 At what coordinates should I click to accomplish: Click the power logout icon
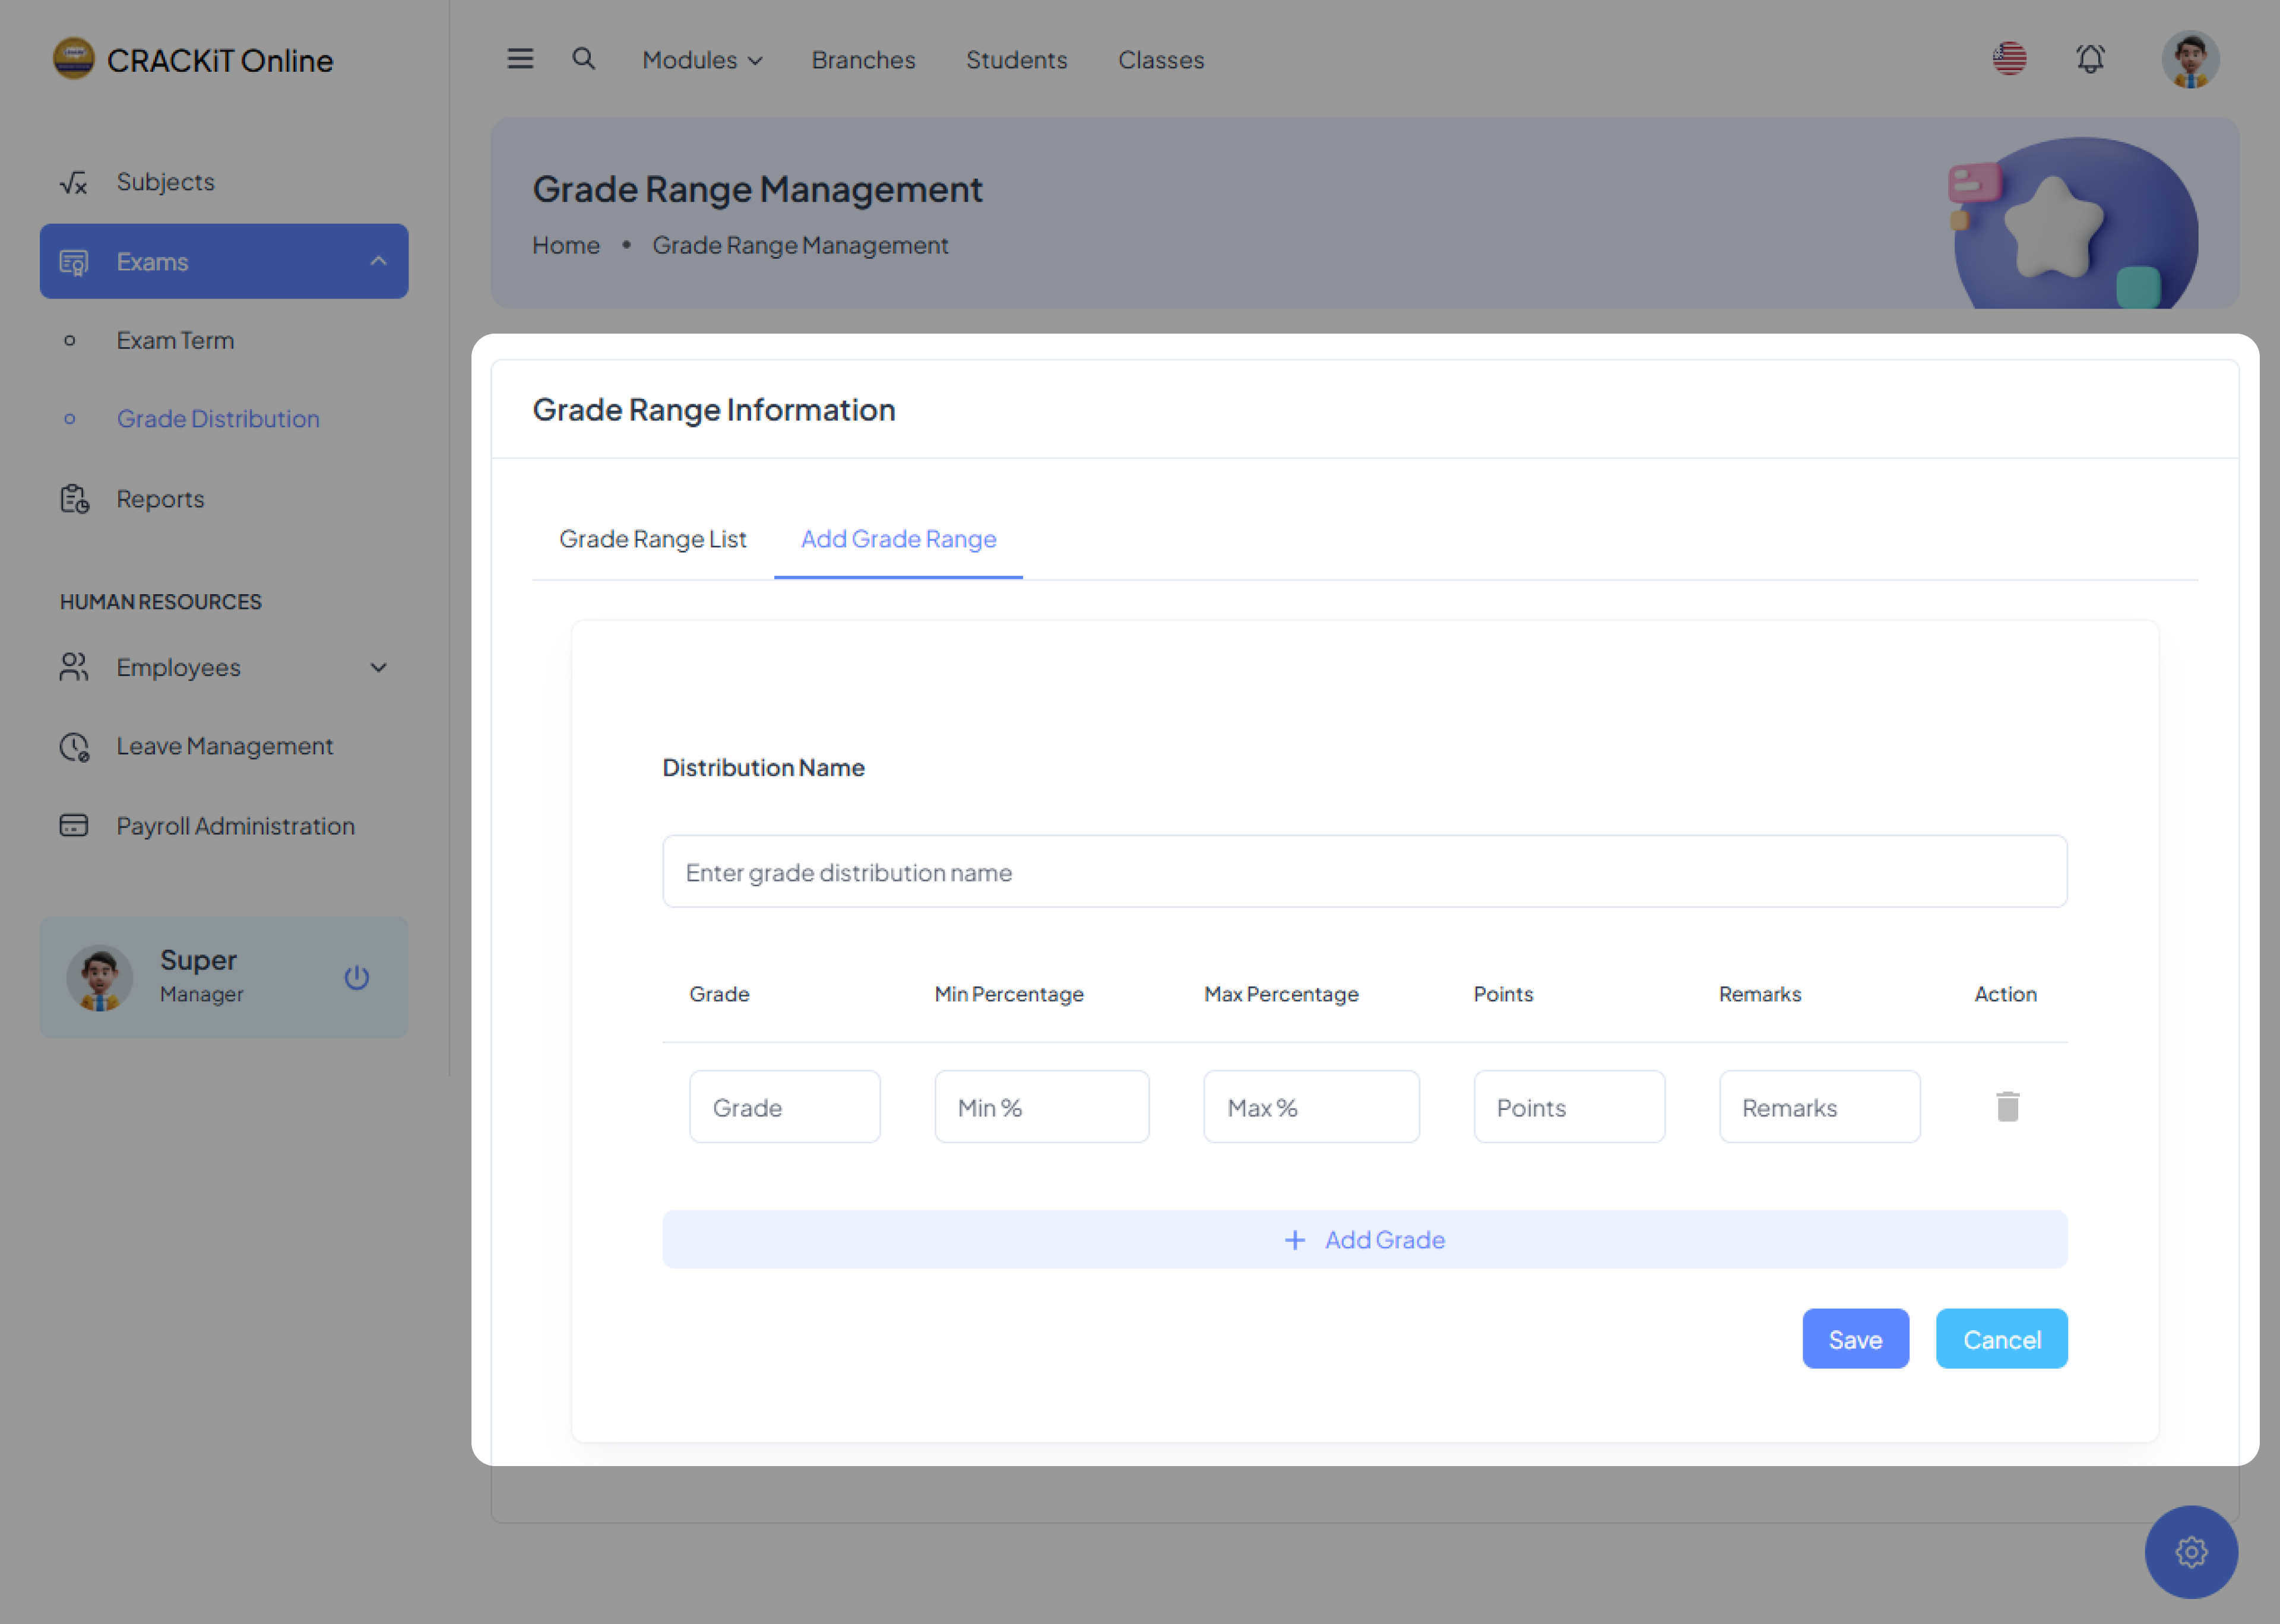357,977
